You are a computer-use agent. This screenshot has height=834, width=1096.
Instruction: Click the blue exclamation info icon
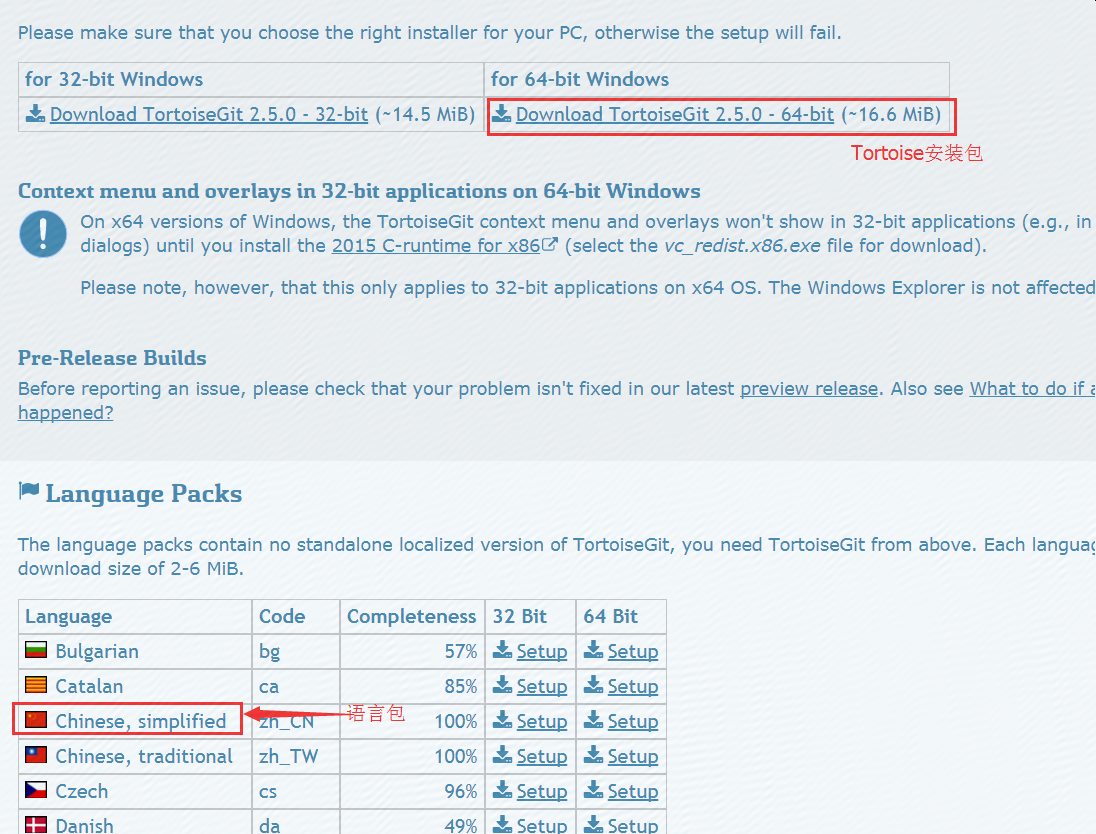click(43, 234)
